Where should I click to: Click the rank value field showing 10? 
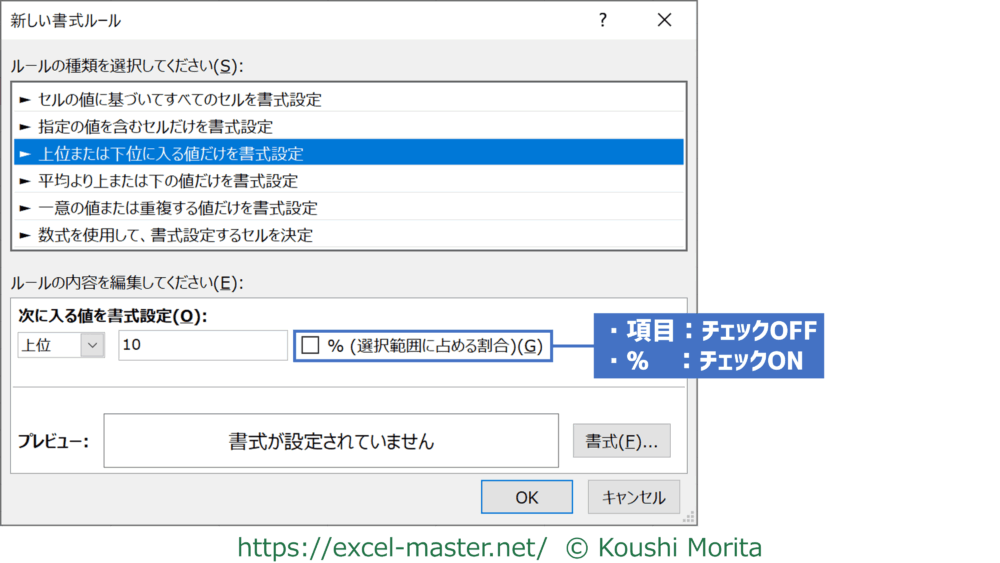pyautogui.click(x=202, y=345)
